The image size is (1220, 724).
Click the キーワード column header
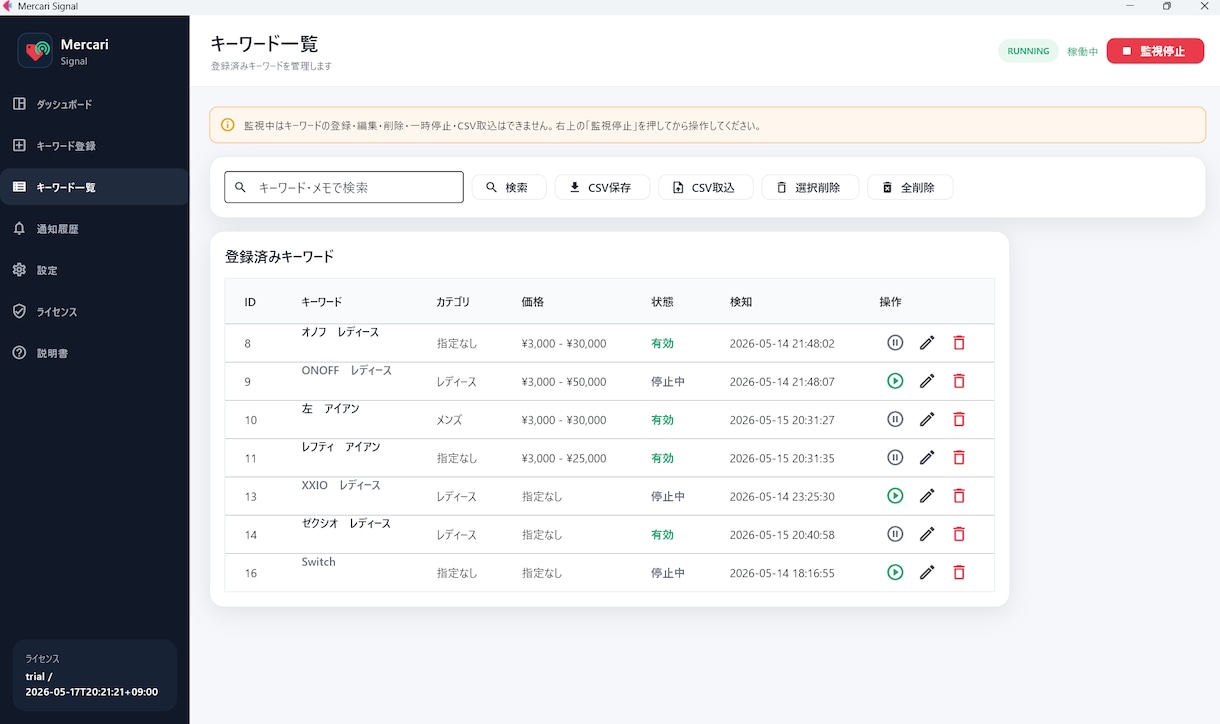[x=321, y=302]
